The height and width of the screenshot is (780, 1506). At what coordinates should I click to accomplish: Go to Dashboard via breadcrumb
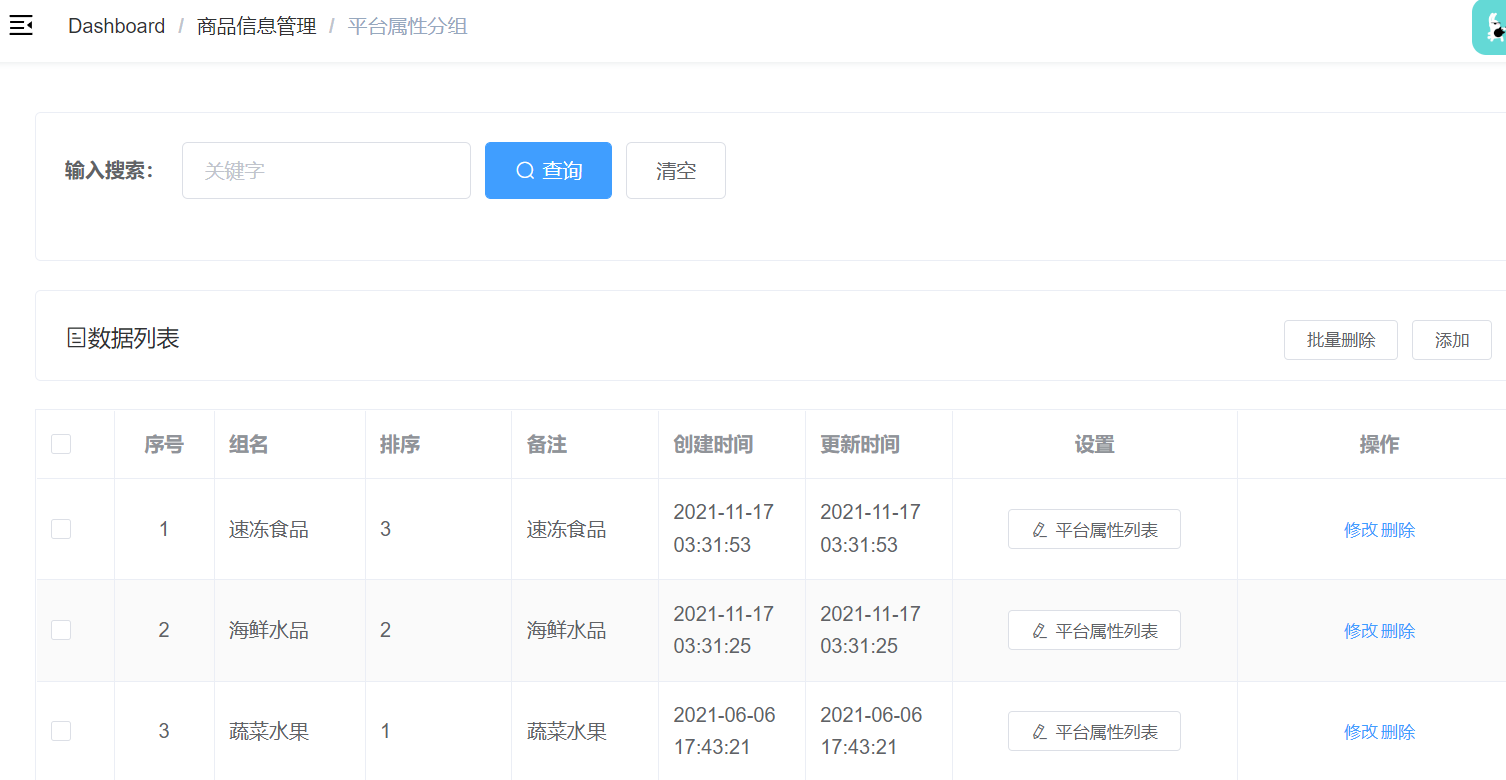coord(116,26)
